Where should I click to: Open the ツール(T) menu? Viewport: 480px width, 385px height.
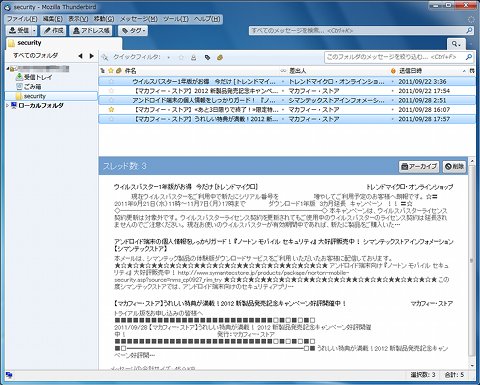[176, 19]
